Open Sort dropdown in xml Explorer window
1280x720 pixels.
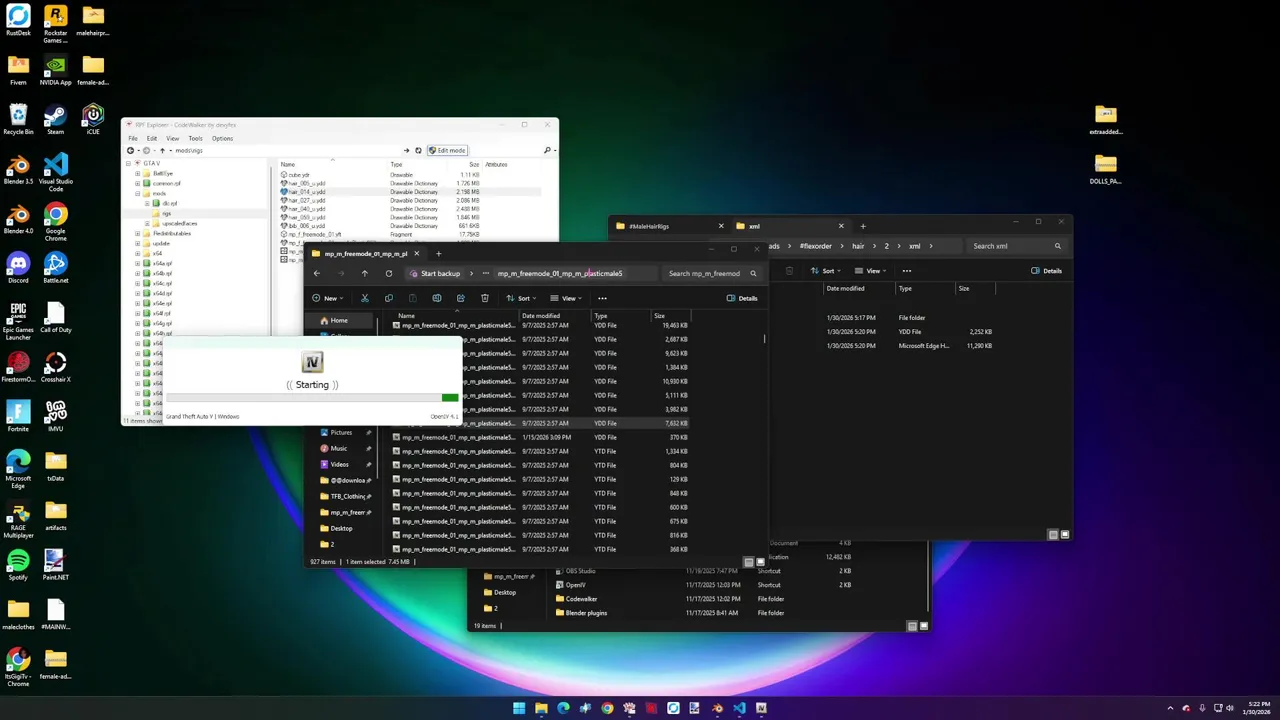tap(825, 270)
